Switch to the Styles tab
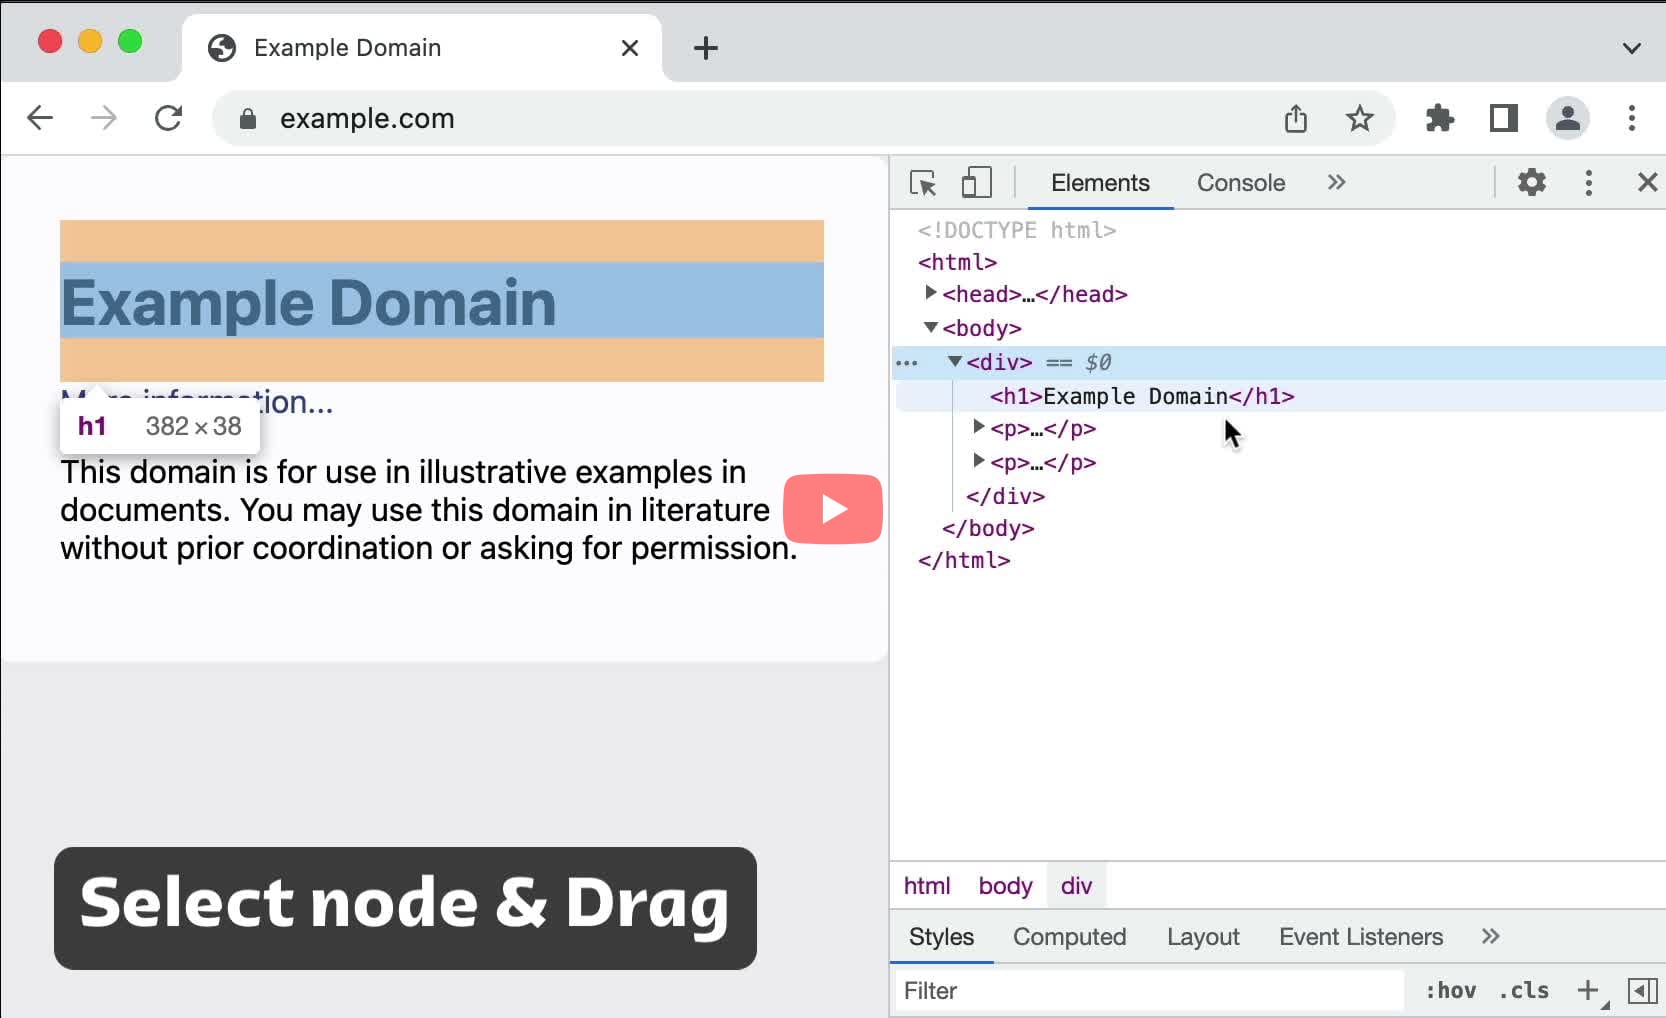Viewport: 1666px width, 1018px height. [x=941, y=937]
